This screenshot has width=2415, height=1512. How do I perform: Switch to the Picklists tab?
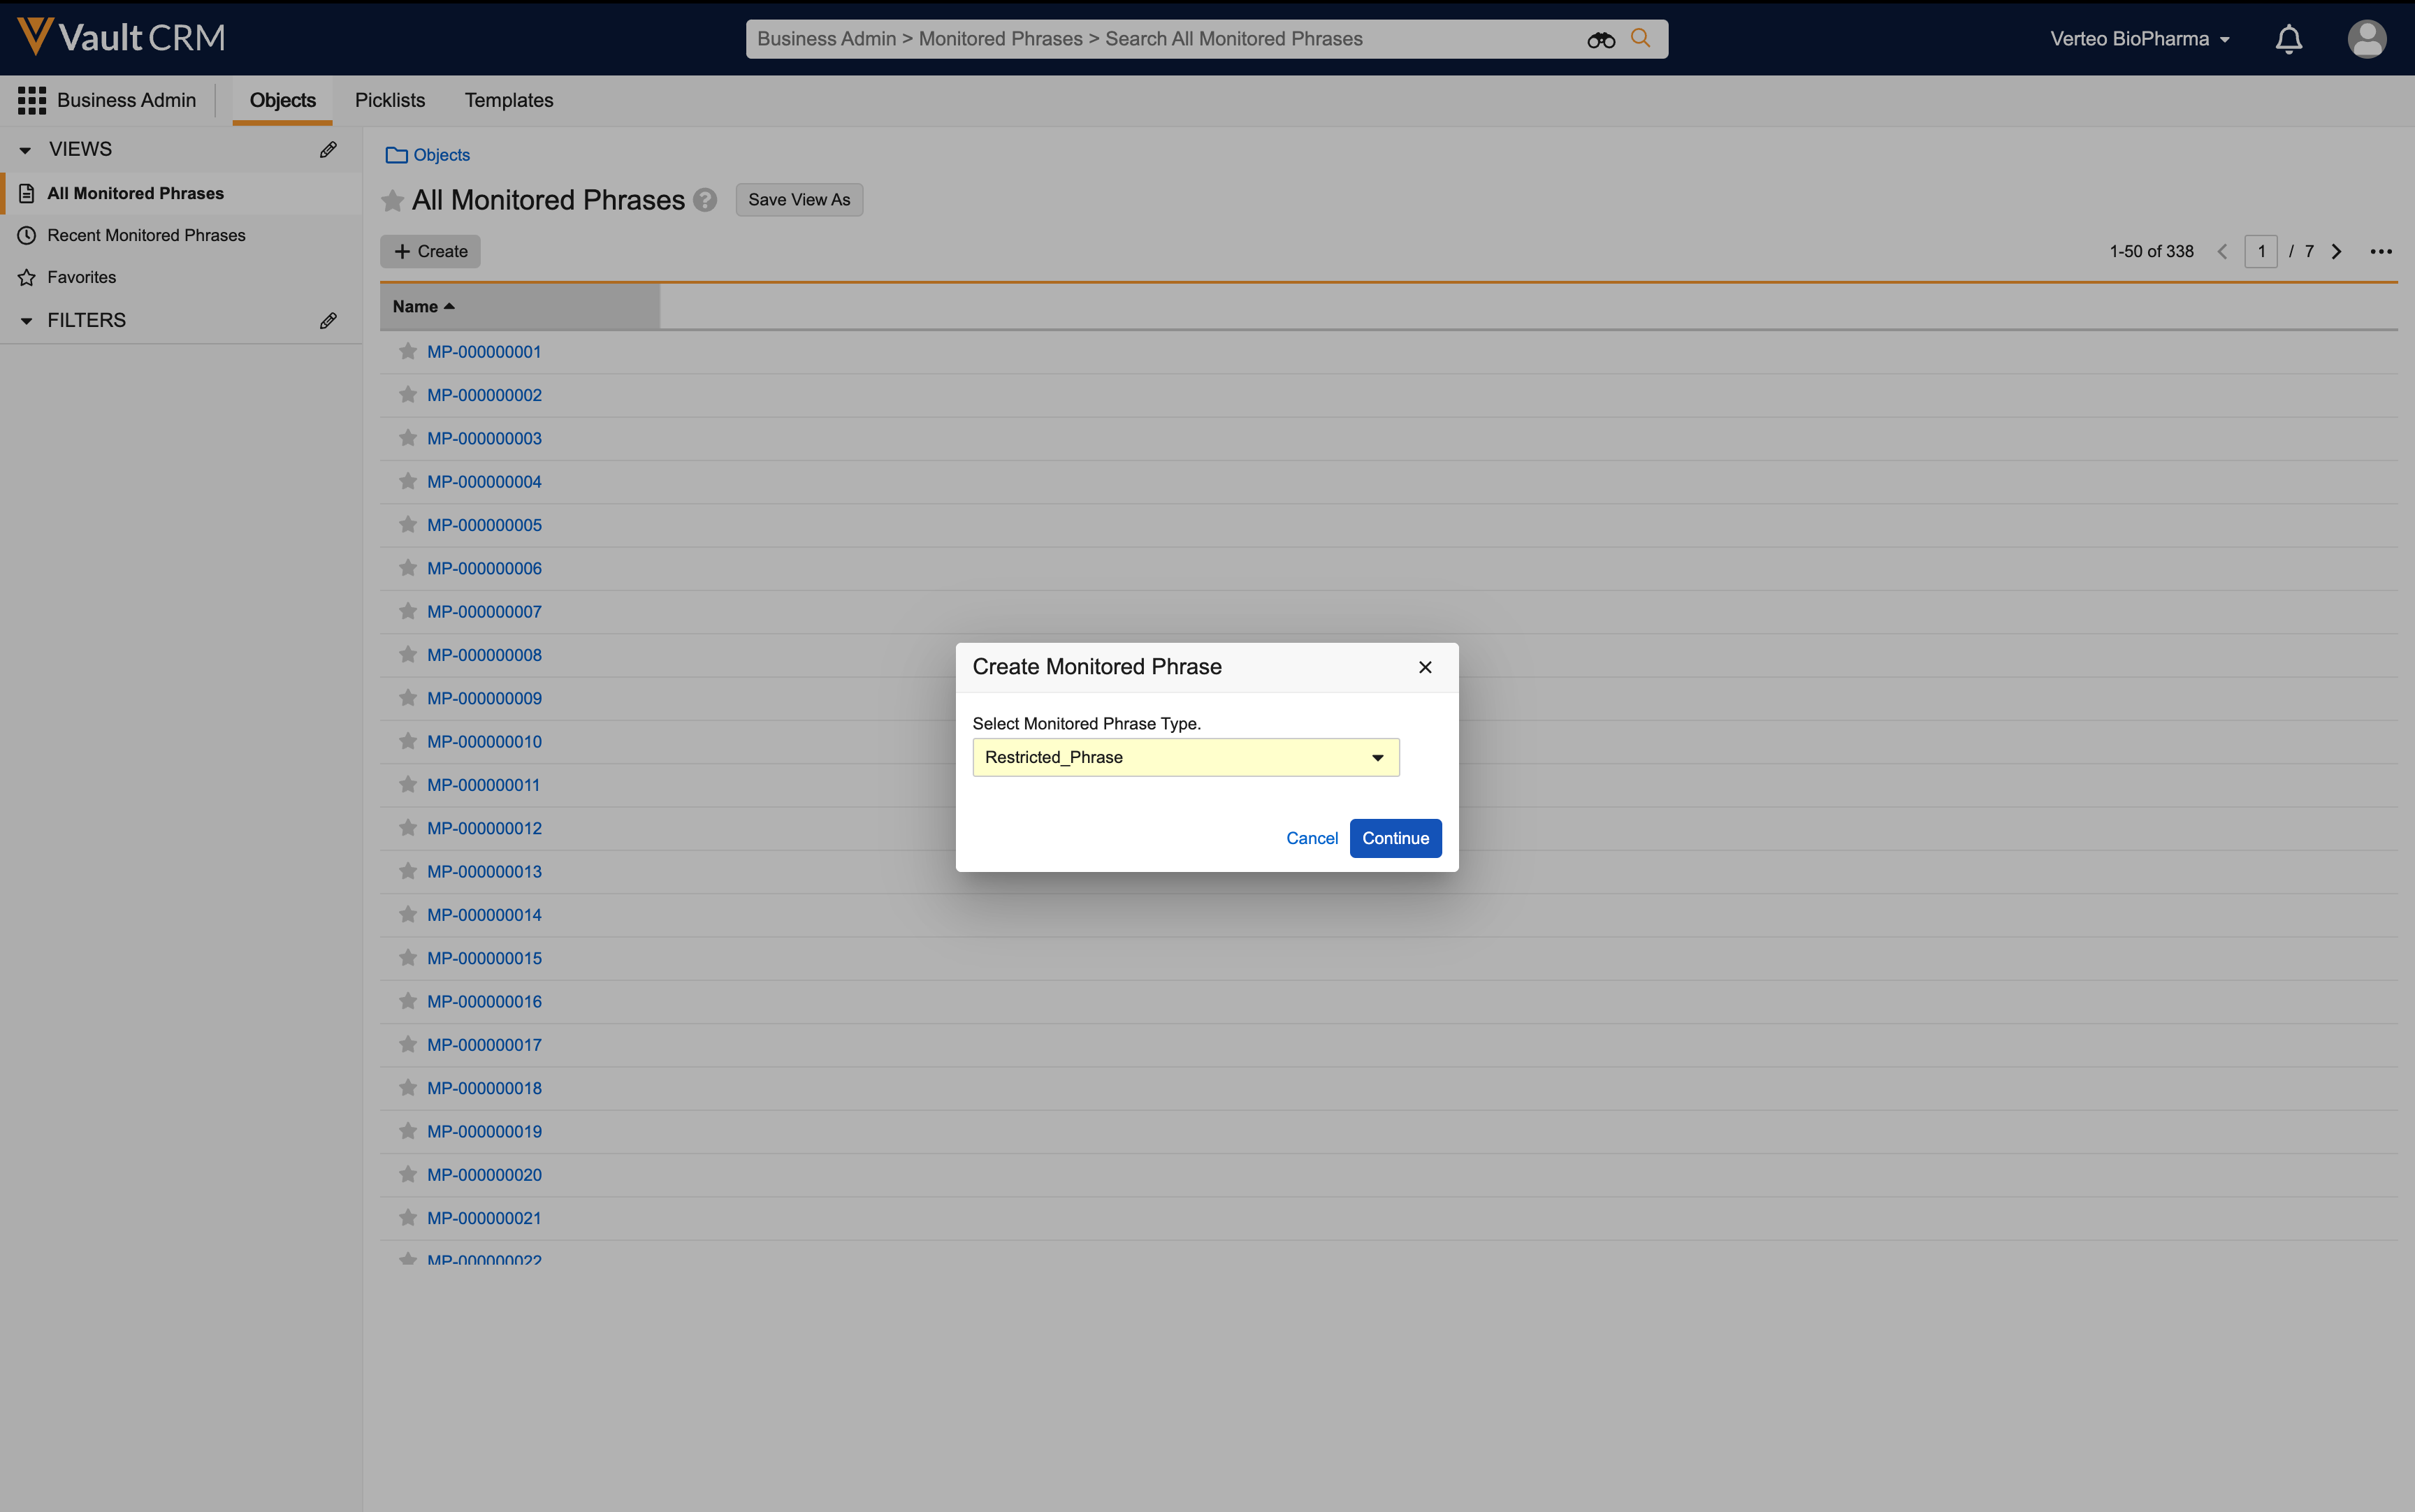coord(390,100)
